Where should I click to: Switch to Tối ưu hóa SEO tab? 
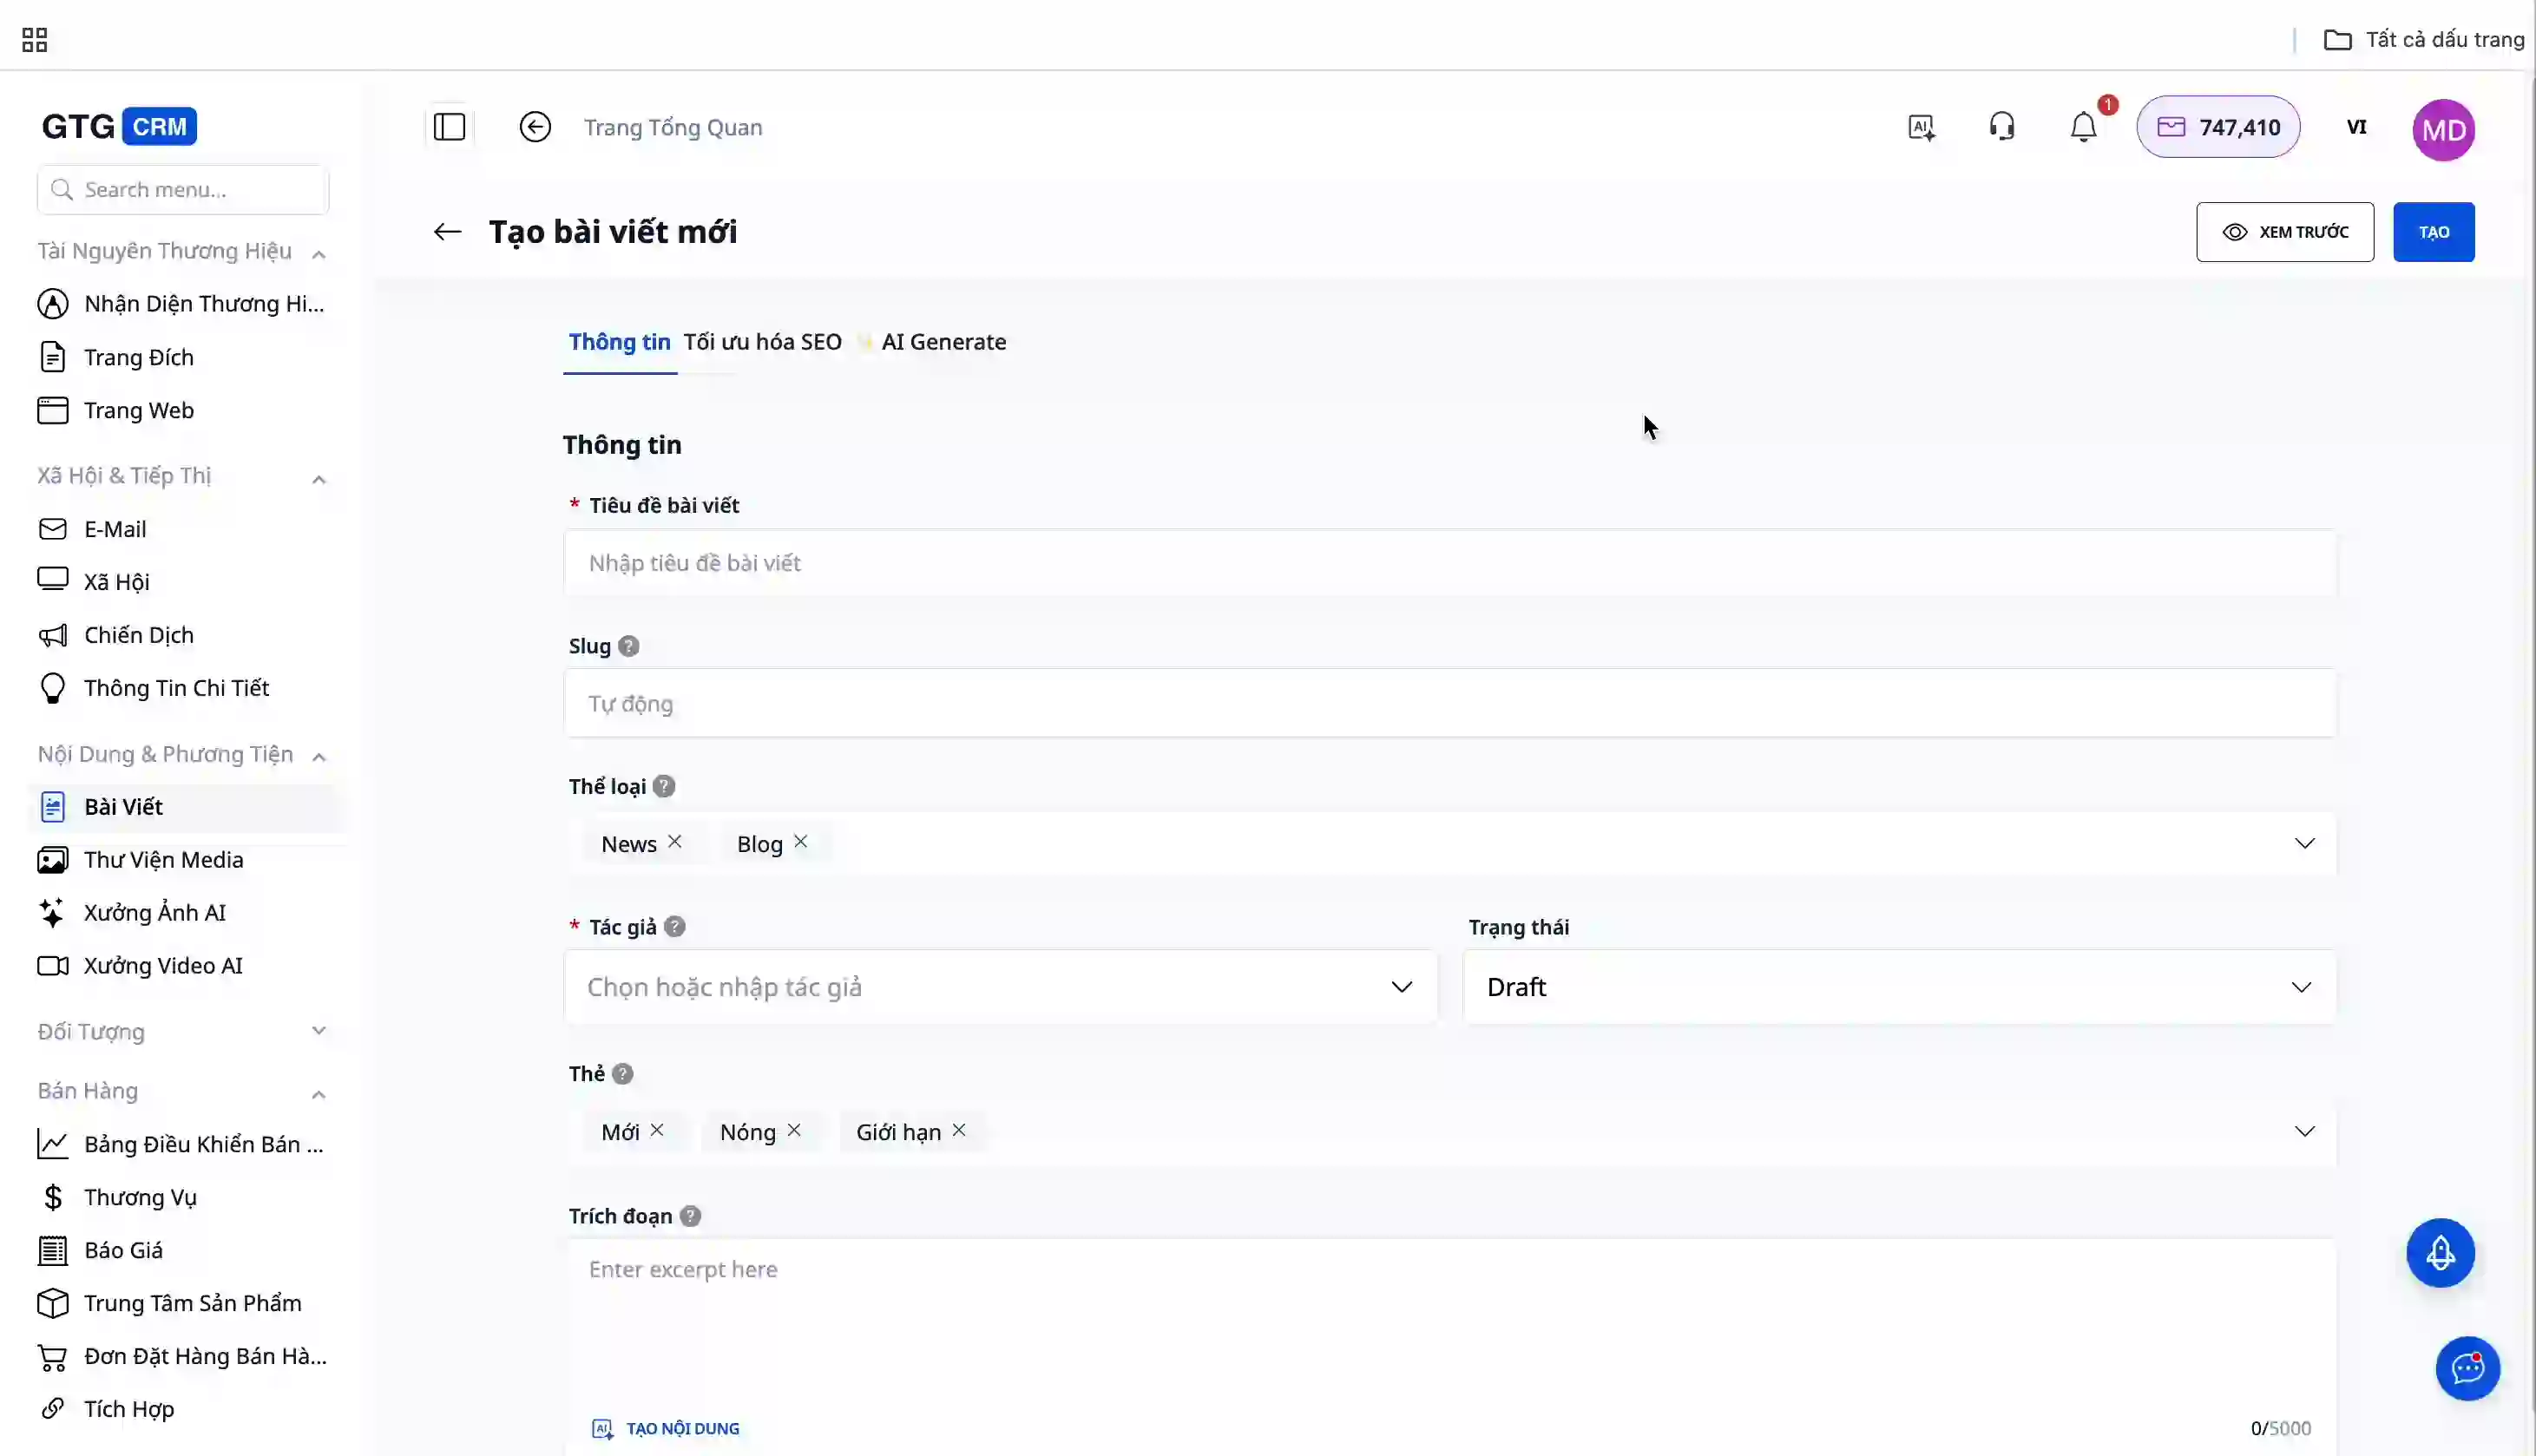coord(762,342)
